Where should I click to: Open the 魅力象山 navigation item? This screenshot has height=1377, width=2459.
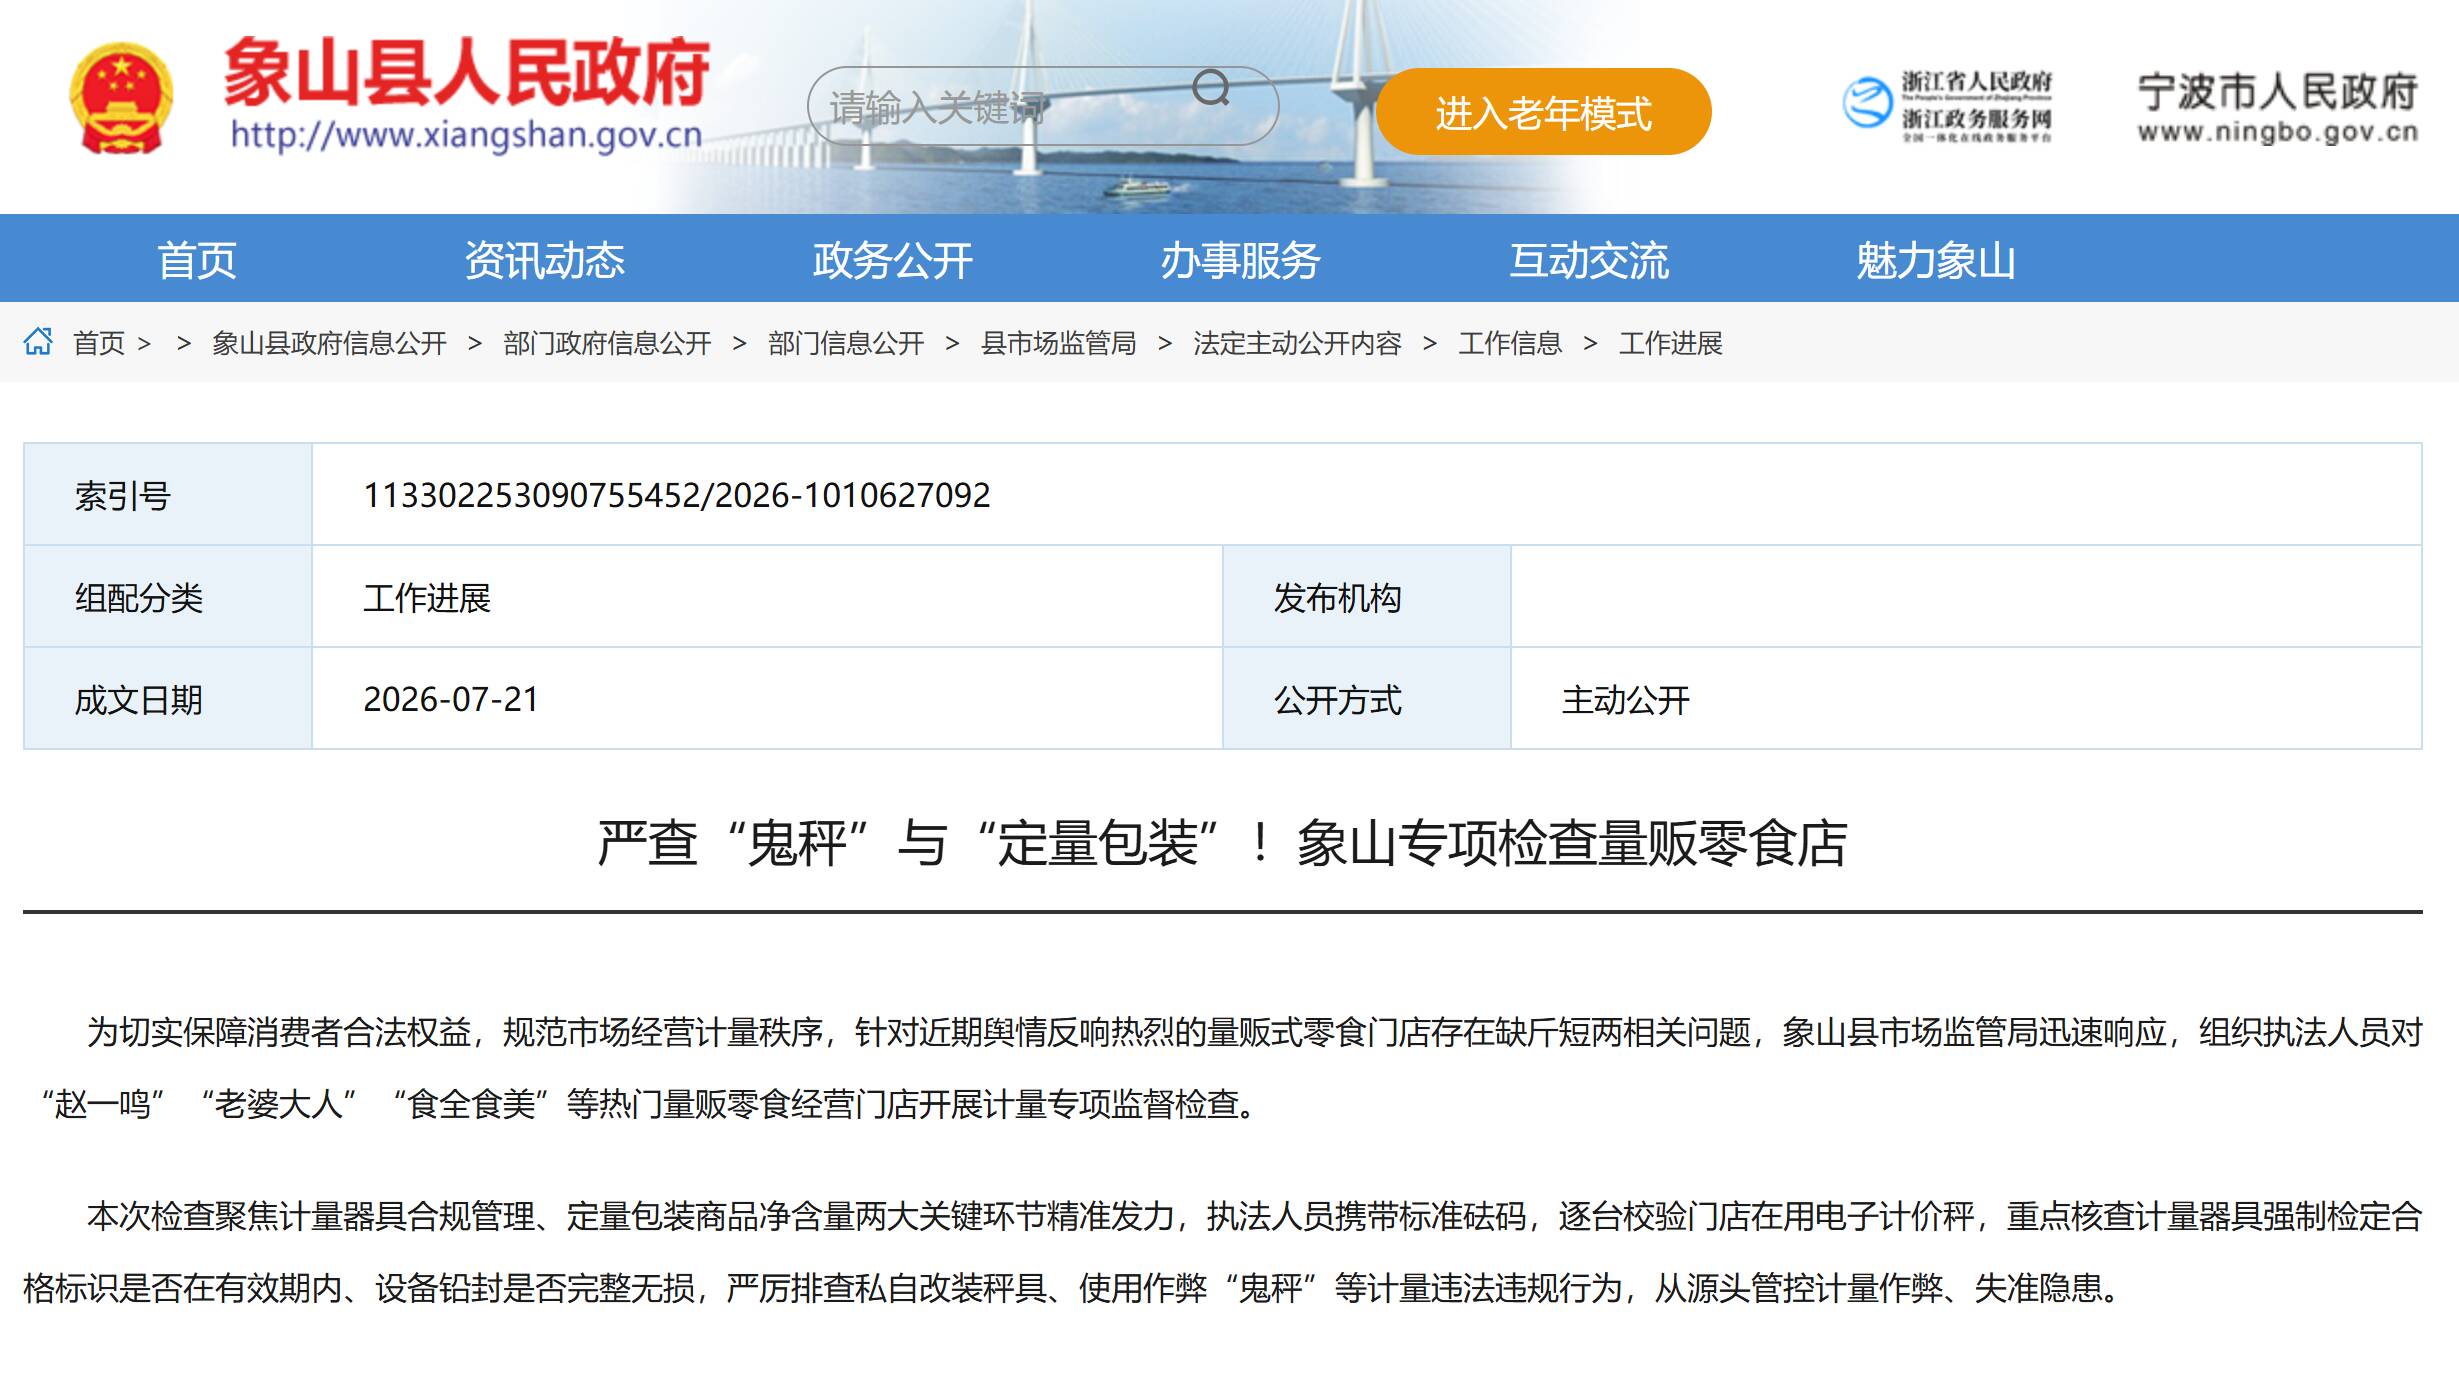pyautogui.click(x=1936, y=260)
